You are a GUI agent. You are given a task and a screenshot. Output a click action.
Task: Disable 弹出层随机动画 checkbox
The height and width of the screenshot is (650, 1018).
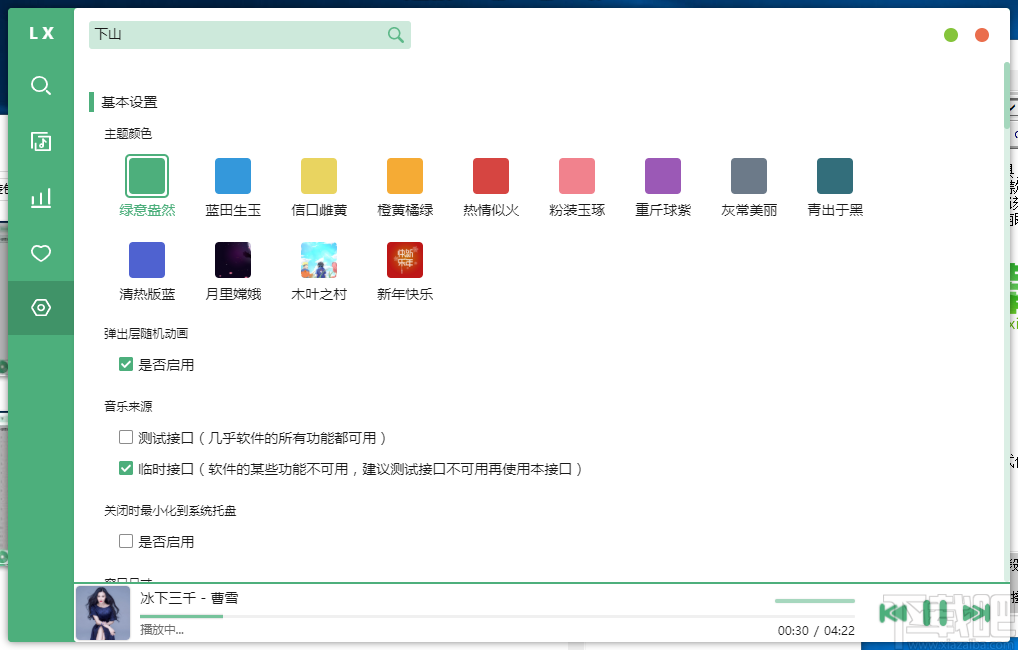[126, 364]
